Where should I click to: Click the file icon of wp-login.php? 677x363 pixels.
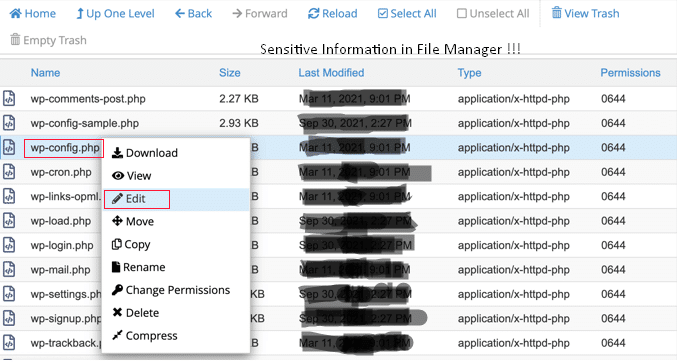click(9, 245)
